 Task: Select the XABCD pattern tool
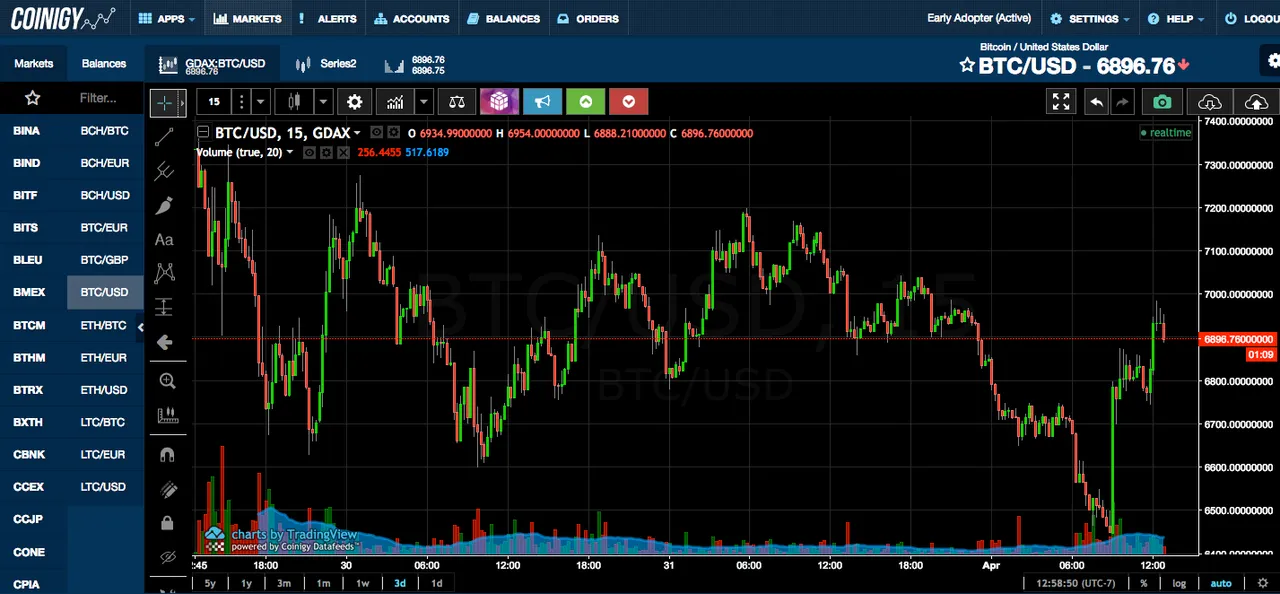tap(165, 272)
